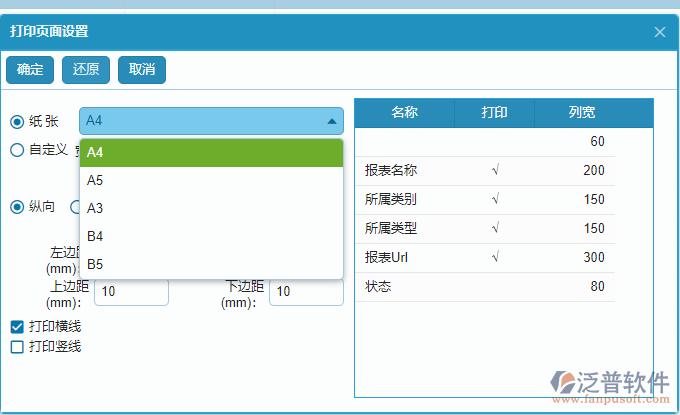Choose A3 from the paper list

211,209
